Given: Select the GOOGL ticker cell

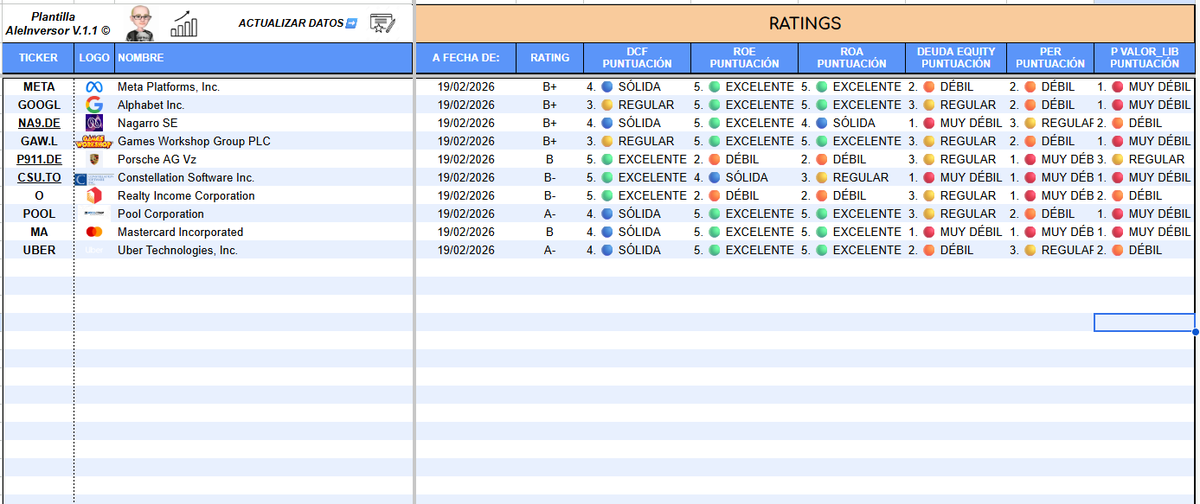Looking at the screenshot, I should pos(38,105).
